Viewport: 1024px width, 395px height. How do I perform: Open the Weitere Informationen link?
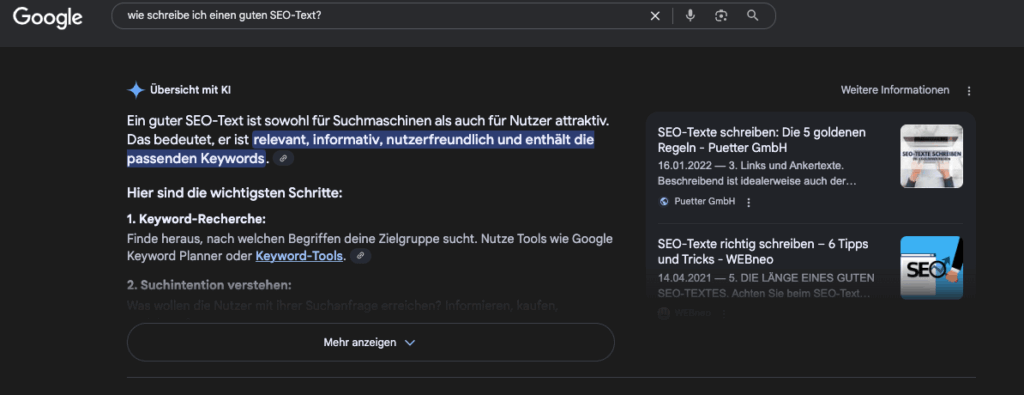tap(895, 90)
